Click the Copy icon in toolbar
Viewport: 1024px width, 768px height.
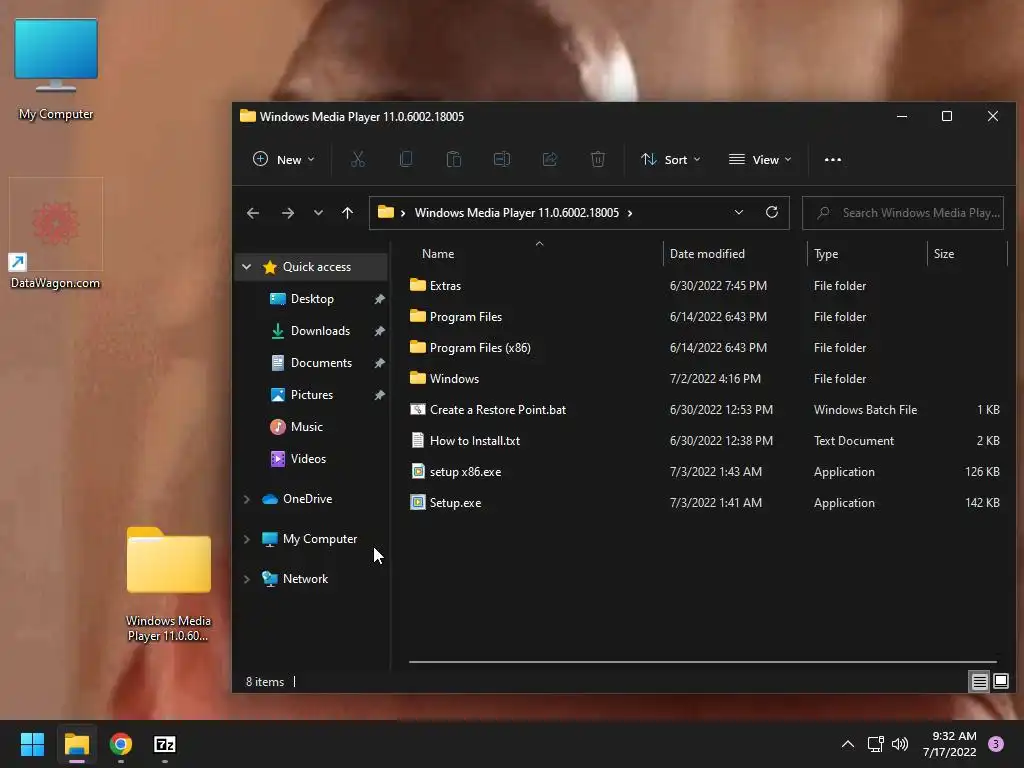click(406, 159)
